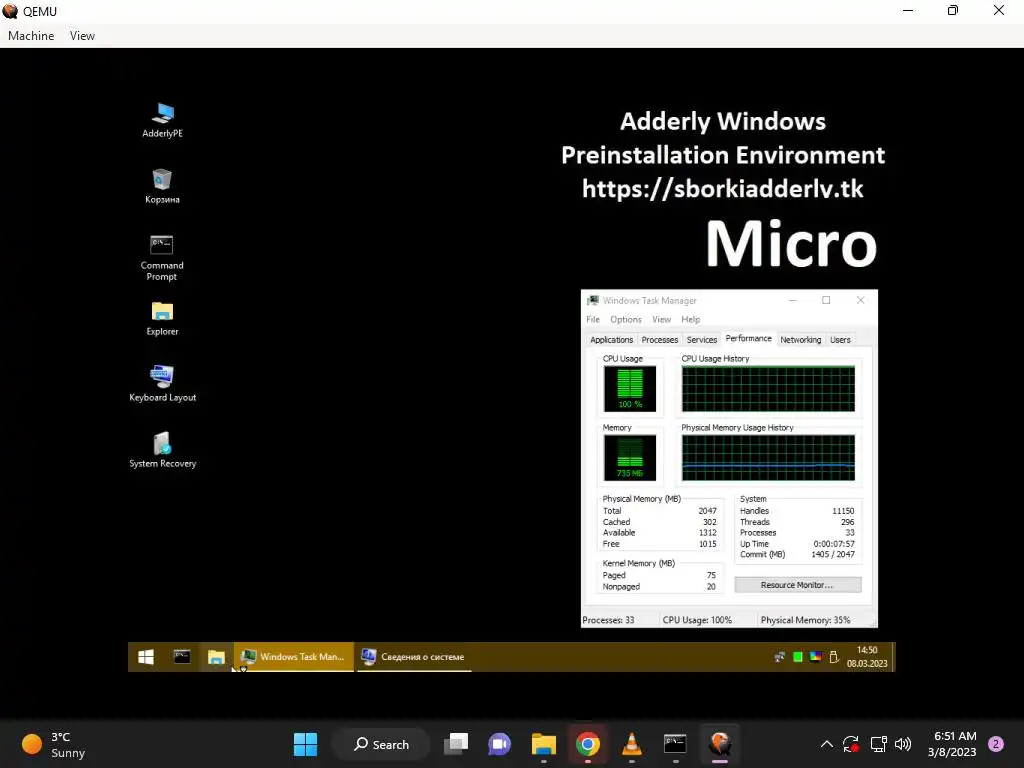This screenshot has width=1024, height=768.
Task: Open VLC media player on host taskbar
Action: tap(632, 744)
